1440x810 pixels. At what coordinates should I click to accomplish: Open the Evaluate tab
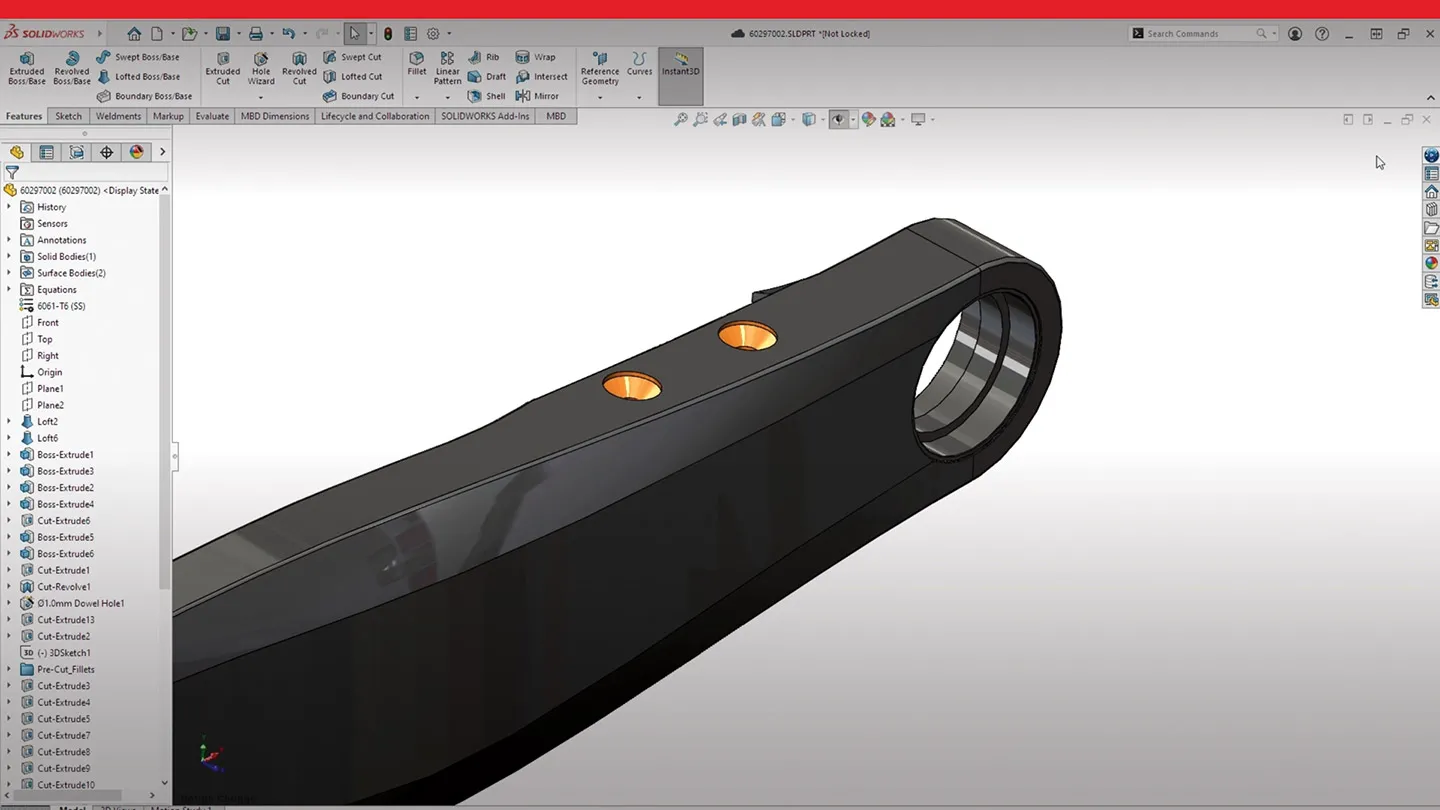coord(211,116)
